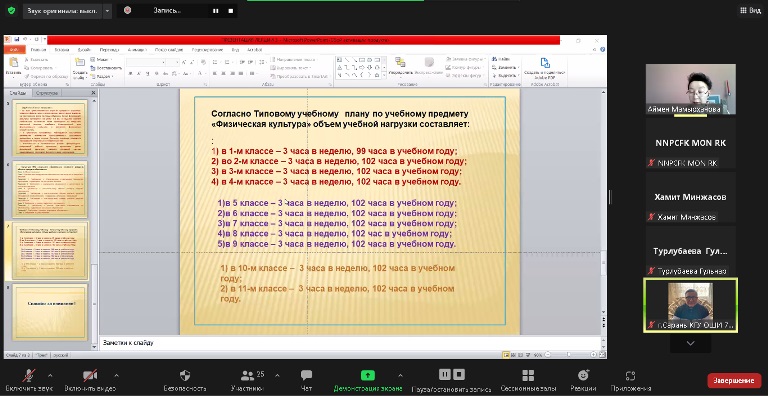This screenshot has height=396, width=768.
Task: Switch to the Рецензирование ribbon tab
Action: click(x=208, y=50)
